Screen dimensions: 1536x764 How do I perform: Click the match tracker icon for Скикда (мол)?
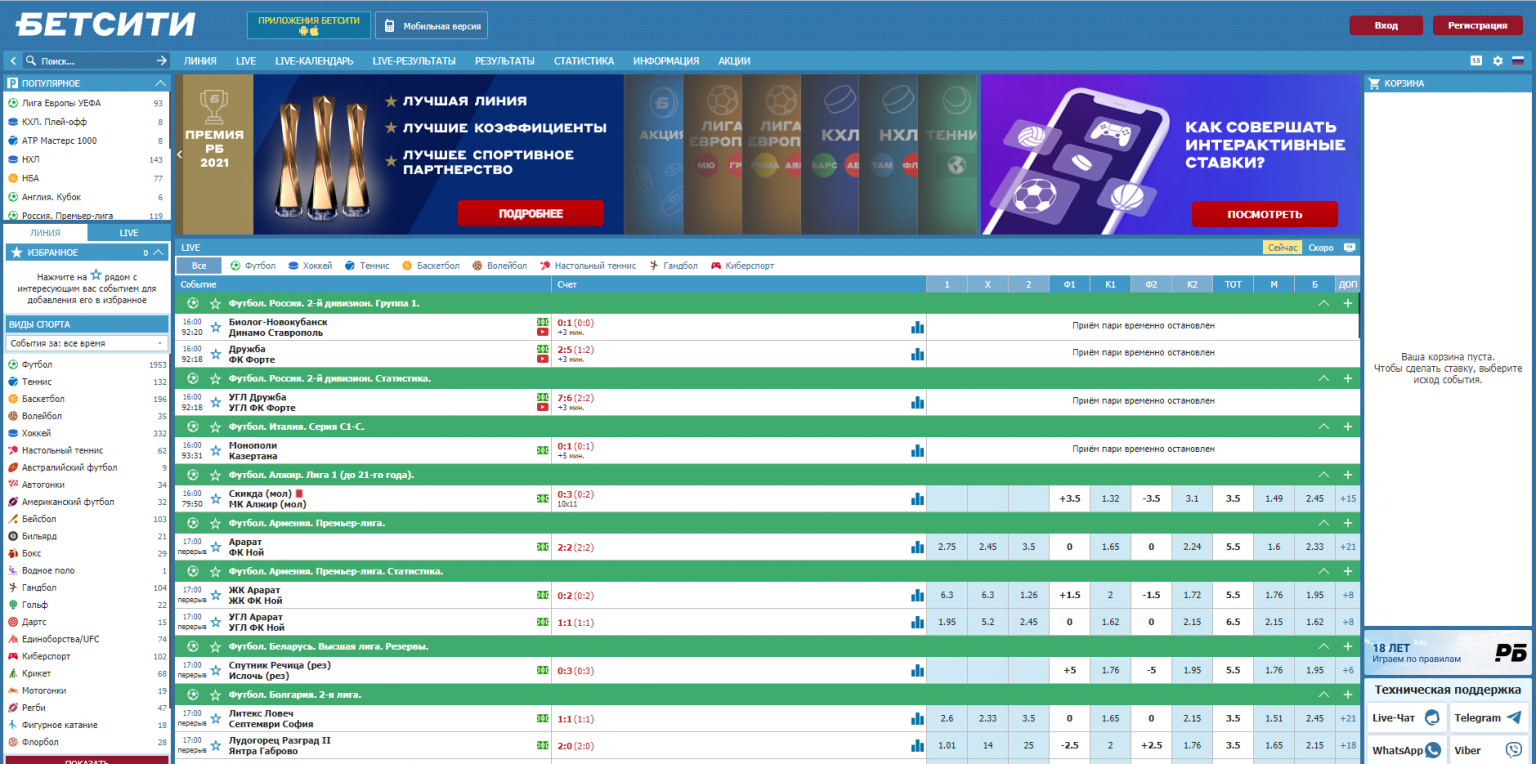pyautogui.click(x=543, y=499)
